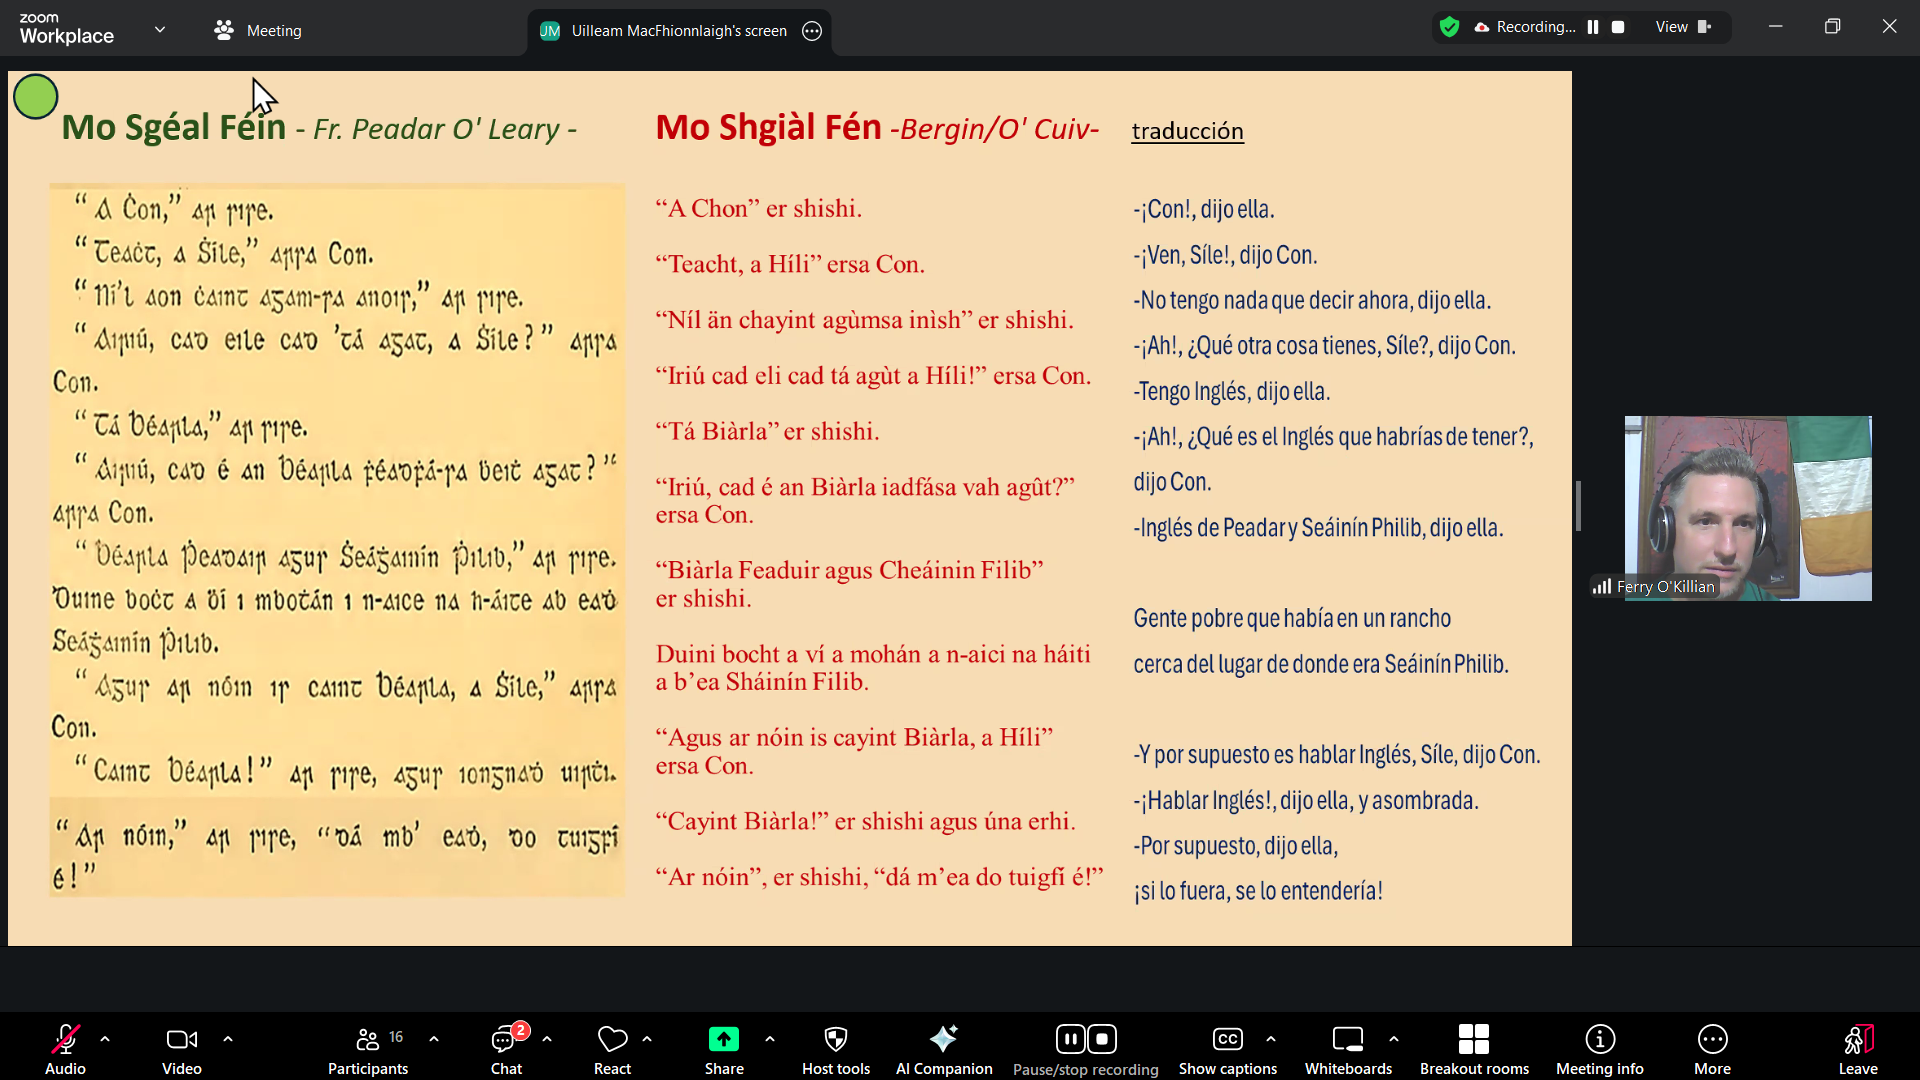The image size is (1920, 1080).
Task: Pause the recording from bottom toolbar
Action: [1070, 1039]
